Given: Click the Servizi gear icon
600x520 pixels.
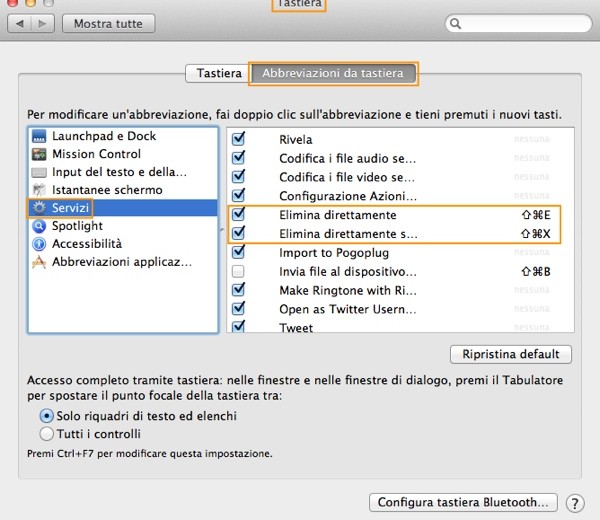Looking at the screenshot, I should tap(39, 208).
